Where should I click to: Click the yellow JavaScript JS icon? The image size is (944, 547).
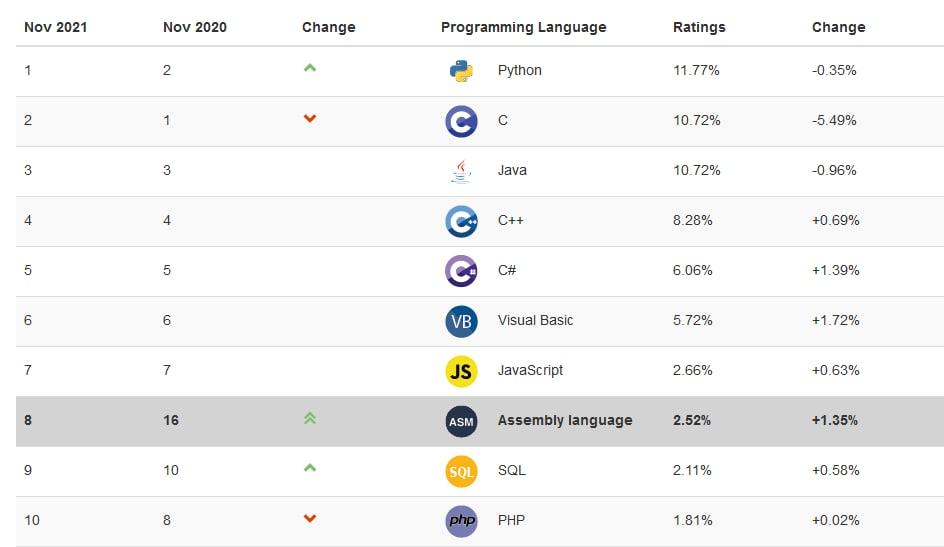[461, 371]
